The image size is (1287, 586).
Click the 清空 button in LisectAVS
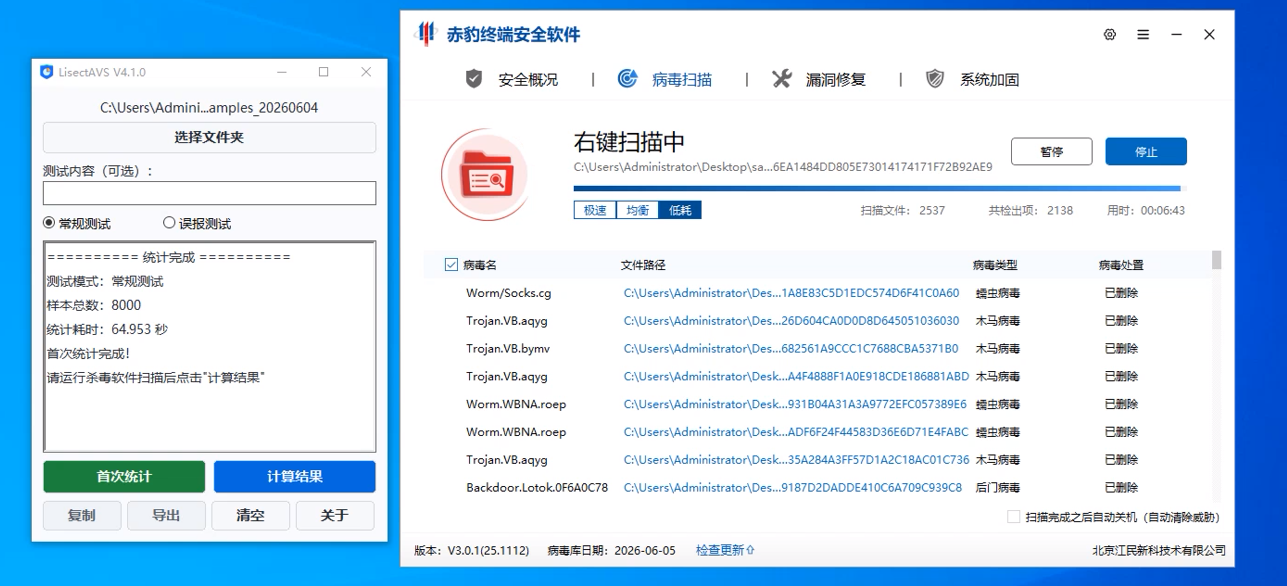coord(250,515)
